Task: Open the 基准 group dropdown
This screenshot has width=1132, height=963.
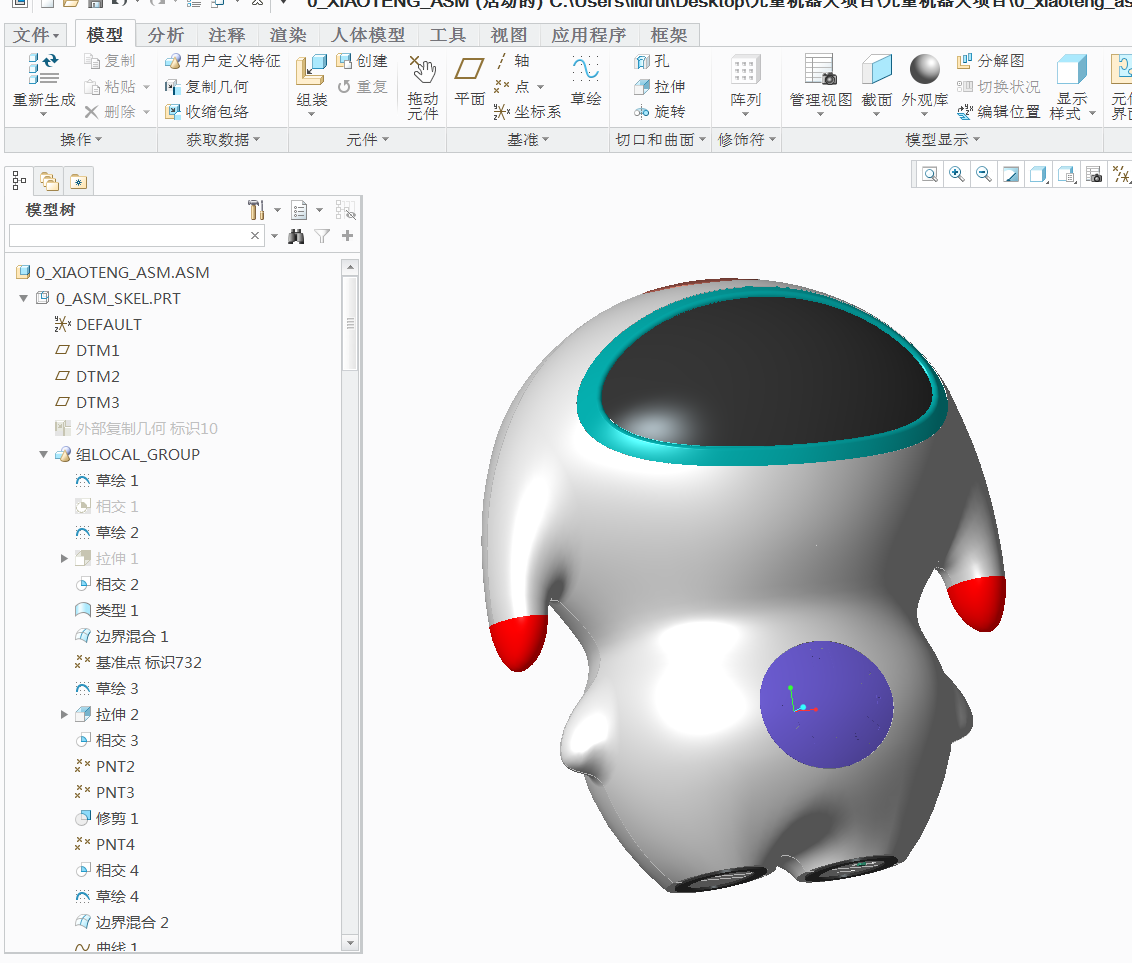Action: point(528,140)
